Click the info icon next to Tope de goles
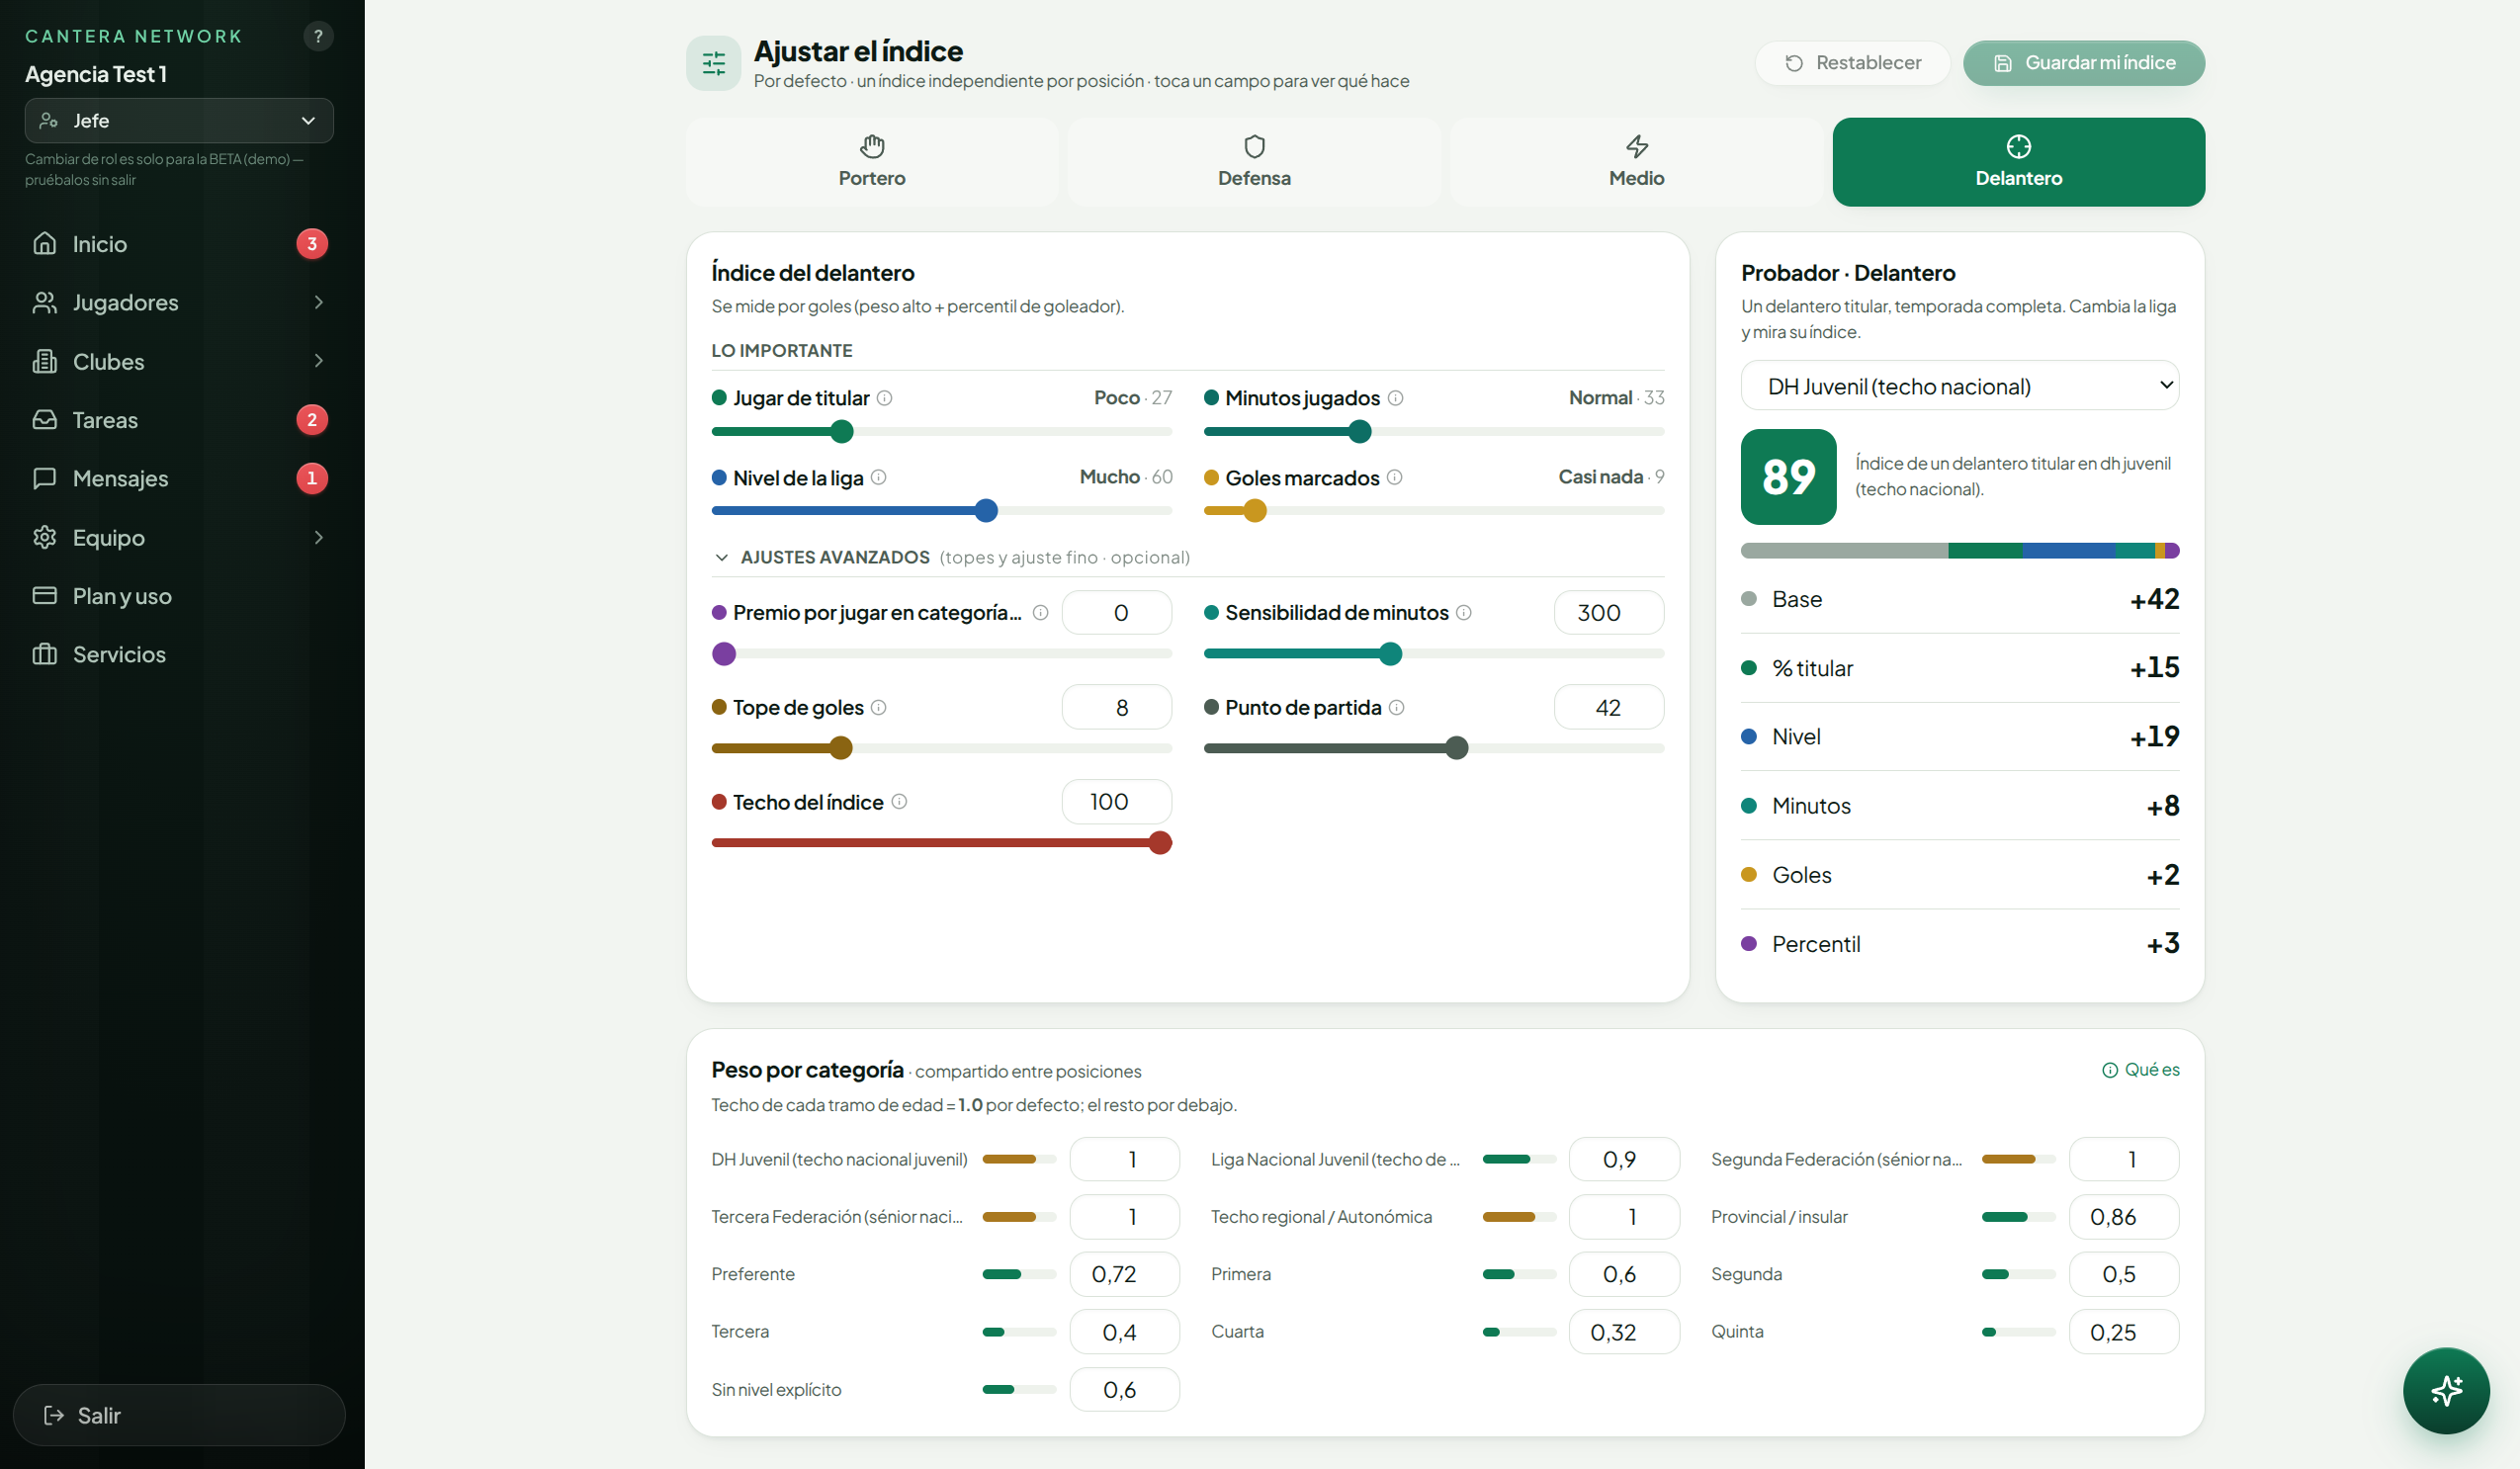This screenshot has width=2520, height=1469. [x=879, y=707]
